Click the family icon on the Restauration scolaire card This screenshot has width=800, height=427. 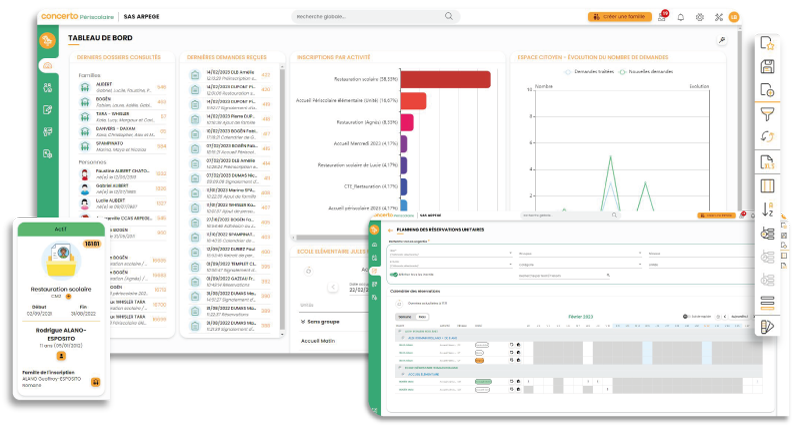coord(95,382)
